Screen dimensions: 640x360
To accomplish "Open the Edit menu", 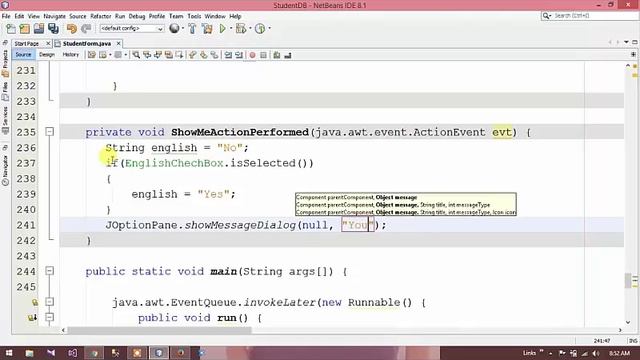I will 19,16.
